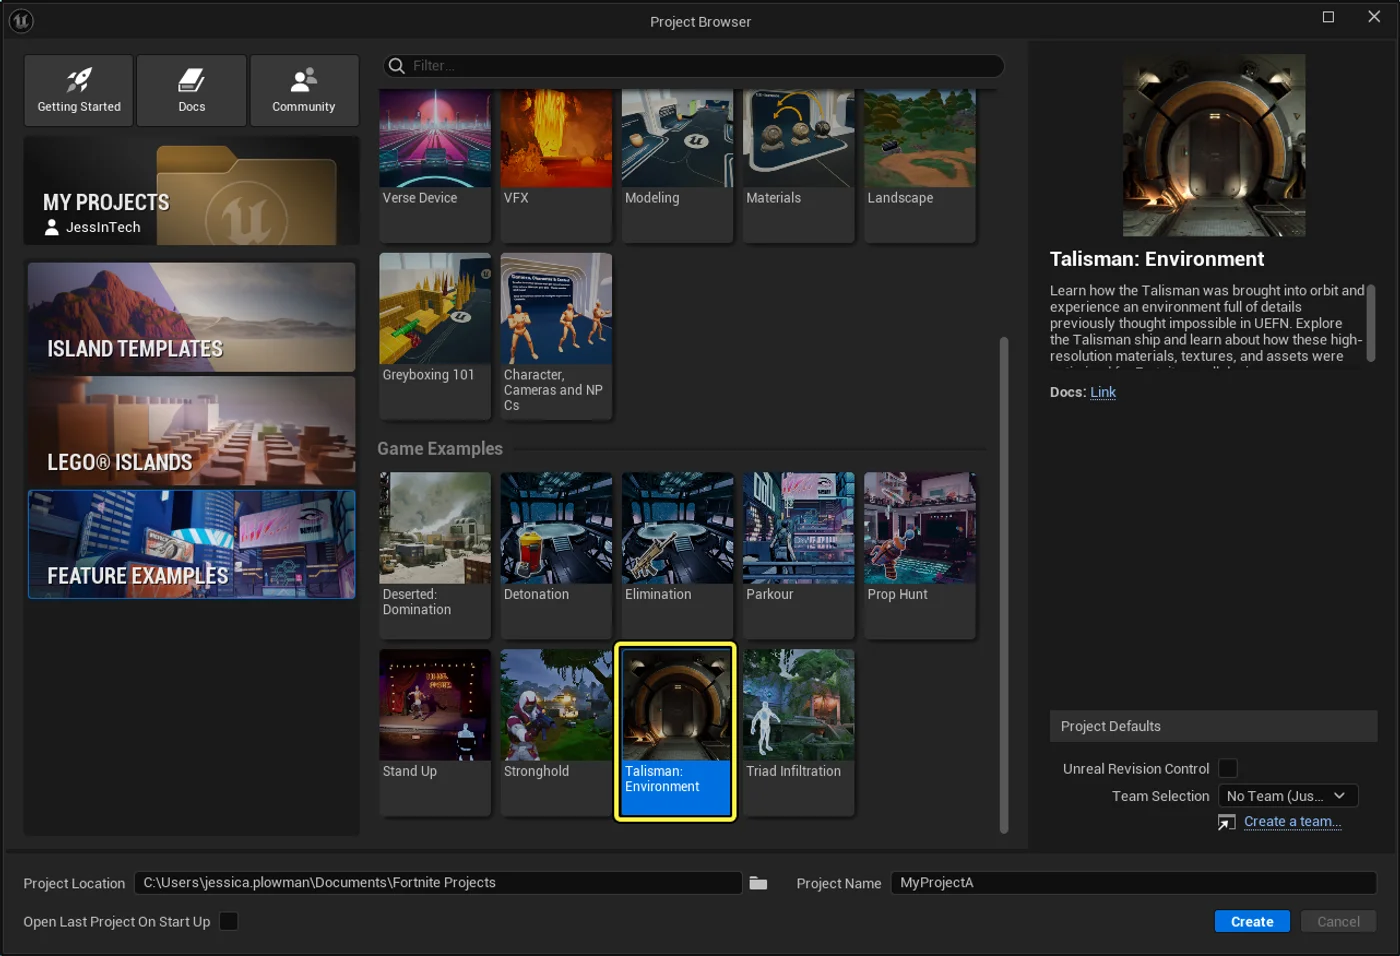Close the Project Browser window
This screenshot has width=1400, height=956.
(1374, 17)
